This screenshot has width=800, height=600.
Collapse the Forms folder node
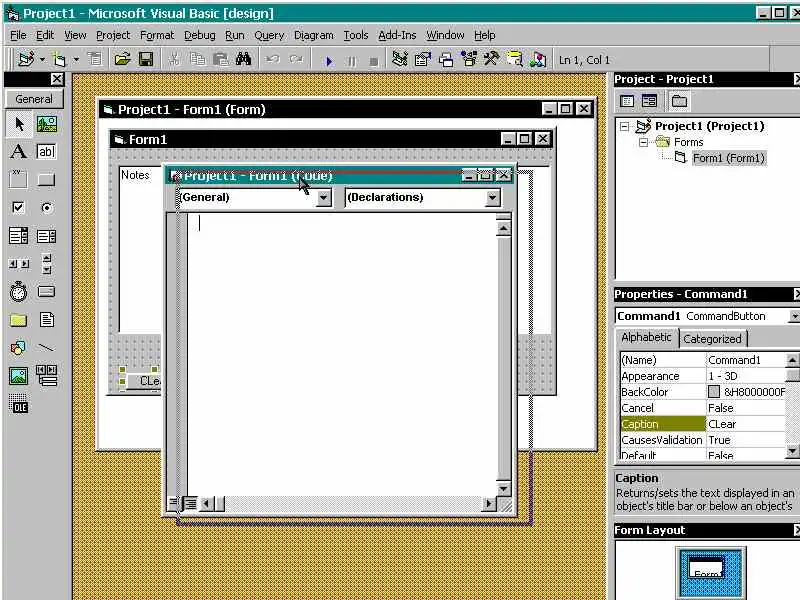[x=643, y=142]
